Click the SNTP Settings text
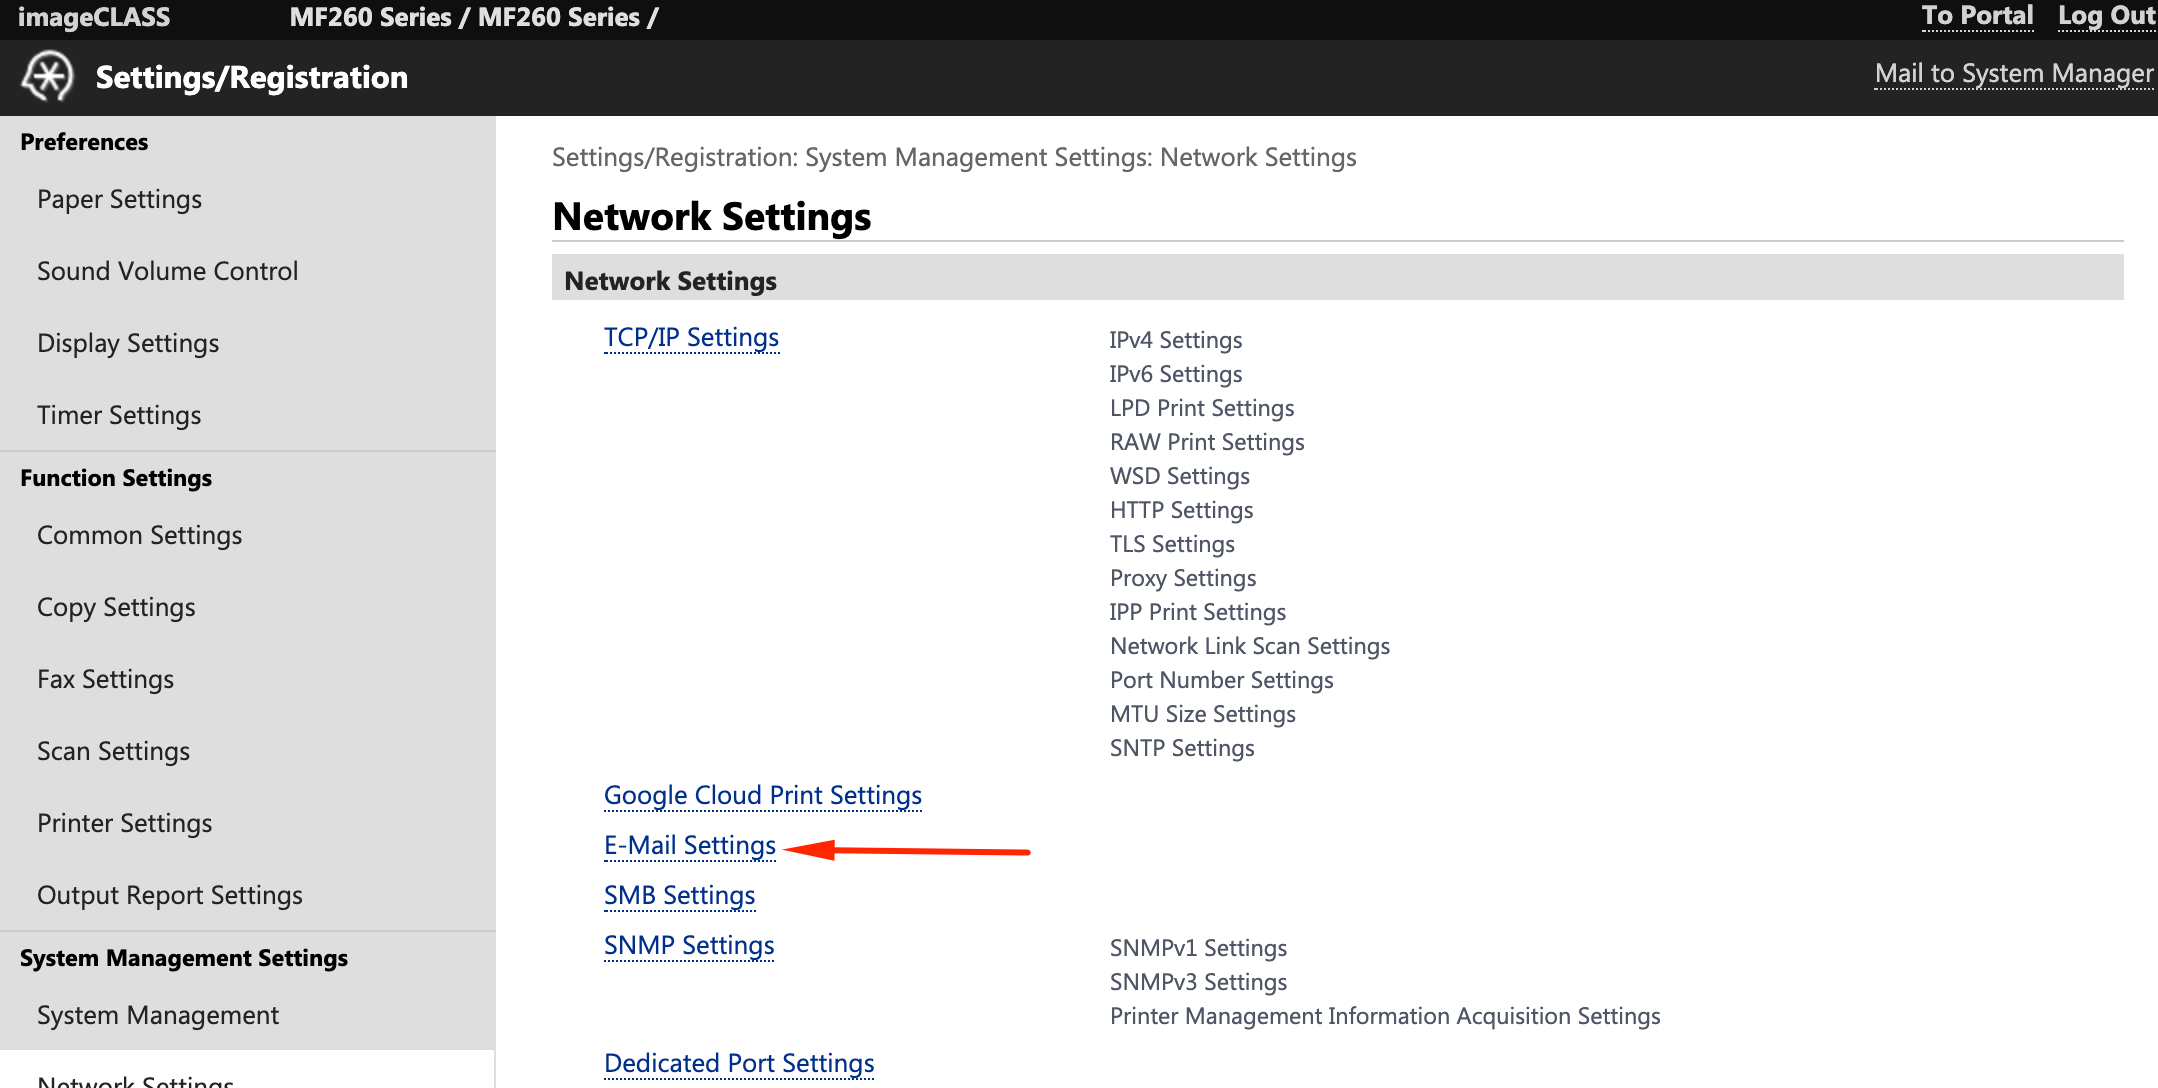The image size is (2158, 1088). [x=1182, y=748]
